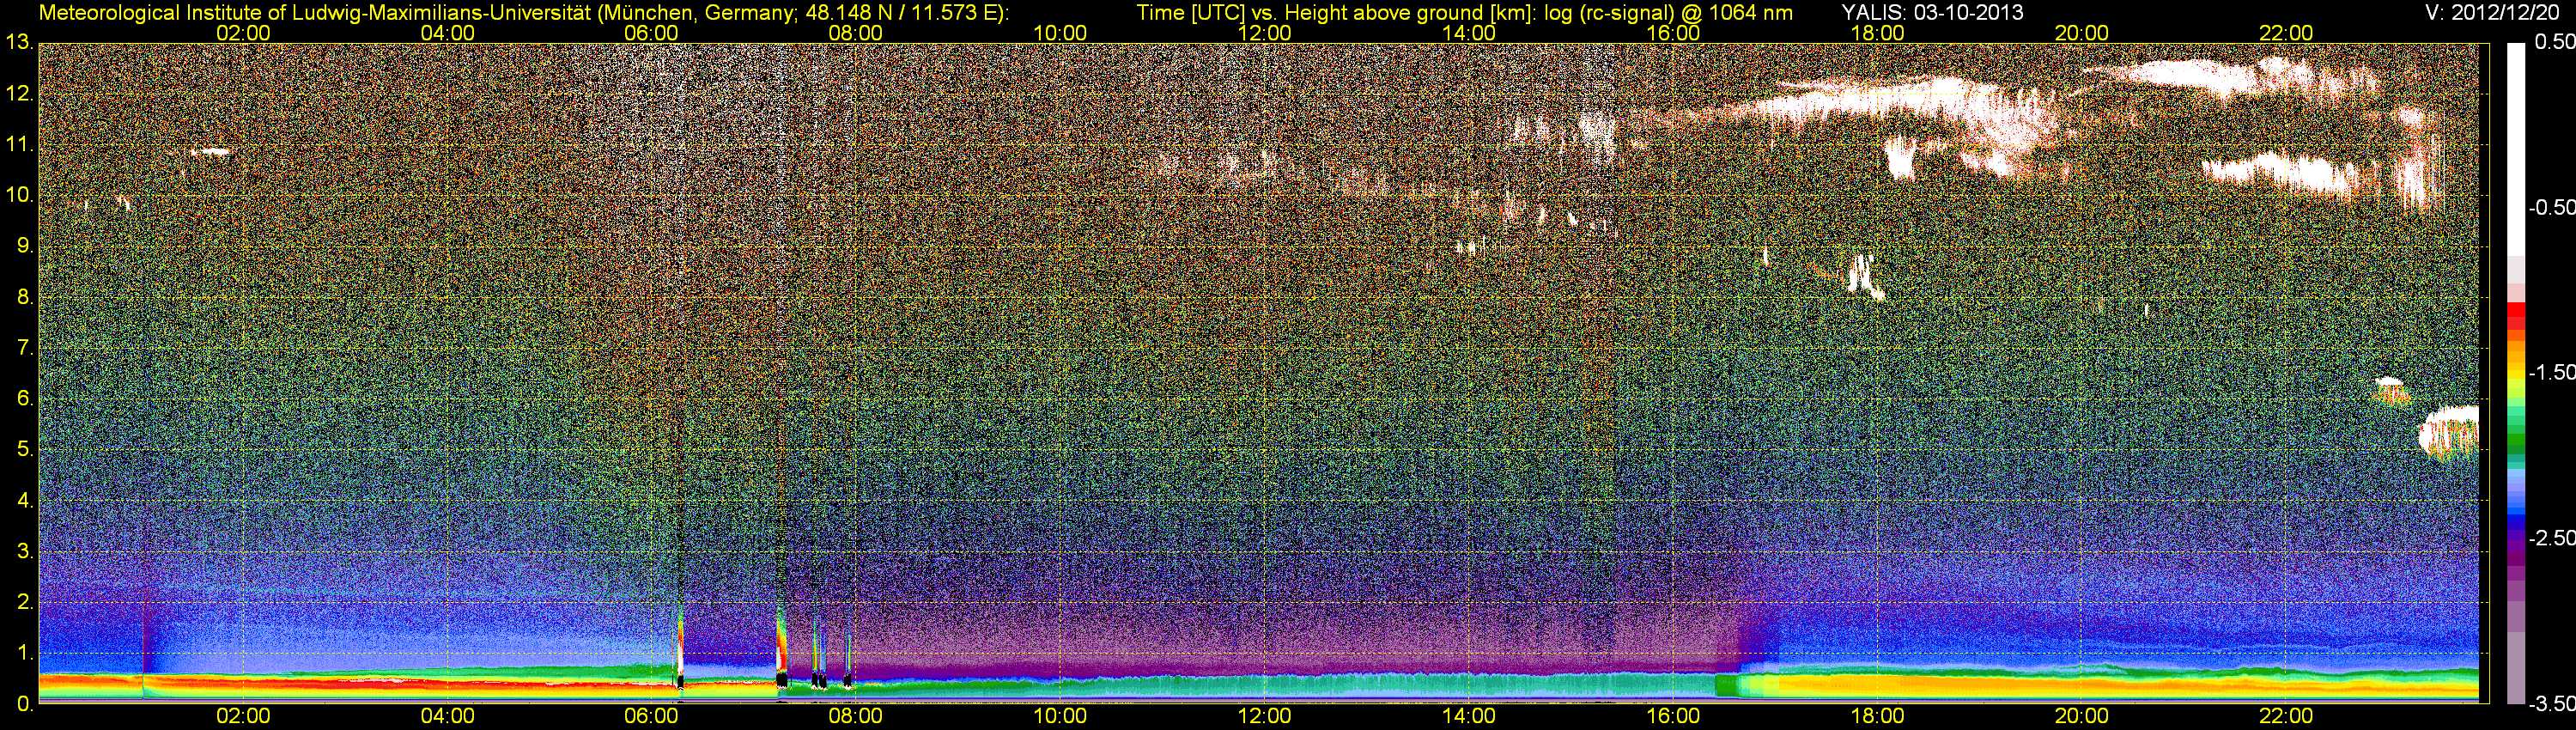Viewport: 2576px width, 730px height.
Task: Click the 22:00 label on the bottom time axis
Action: point(2286,716)
